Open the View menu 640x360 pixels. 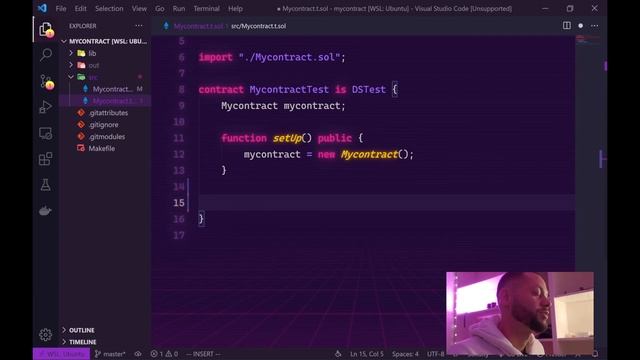pyautogui.click(x=139, y=9)
